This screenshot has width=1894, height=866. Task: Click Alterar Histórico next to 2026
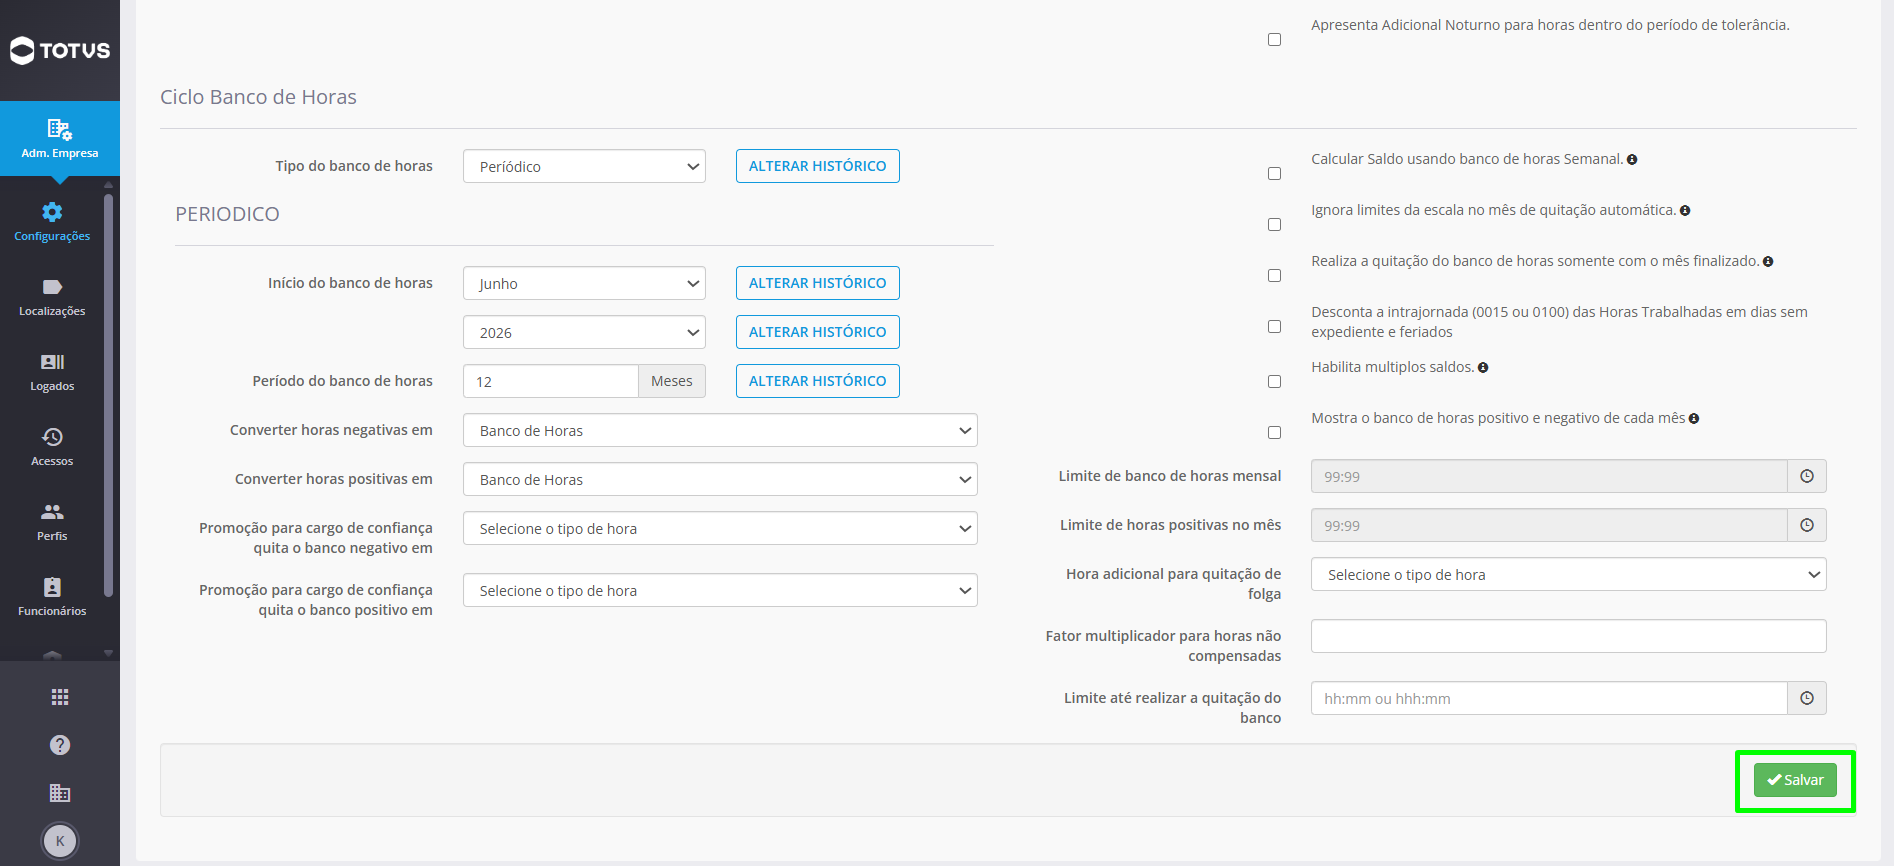coord(817,332)
